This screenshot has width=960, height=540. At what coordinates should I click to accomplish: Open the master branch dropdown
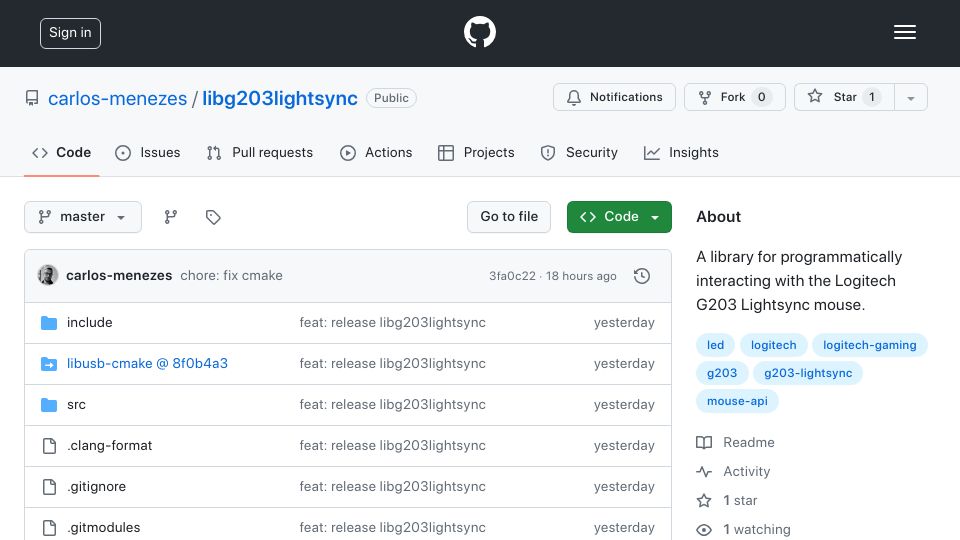click(x=83, y=217)
